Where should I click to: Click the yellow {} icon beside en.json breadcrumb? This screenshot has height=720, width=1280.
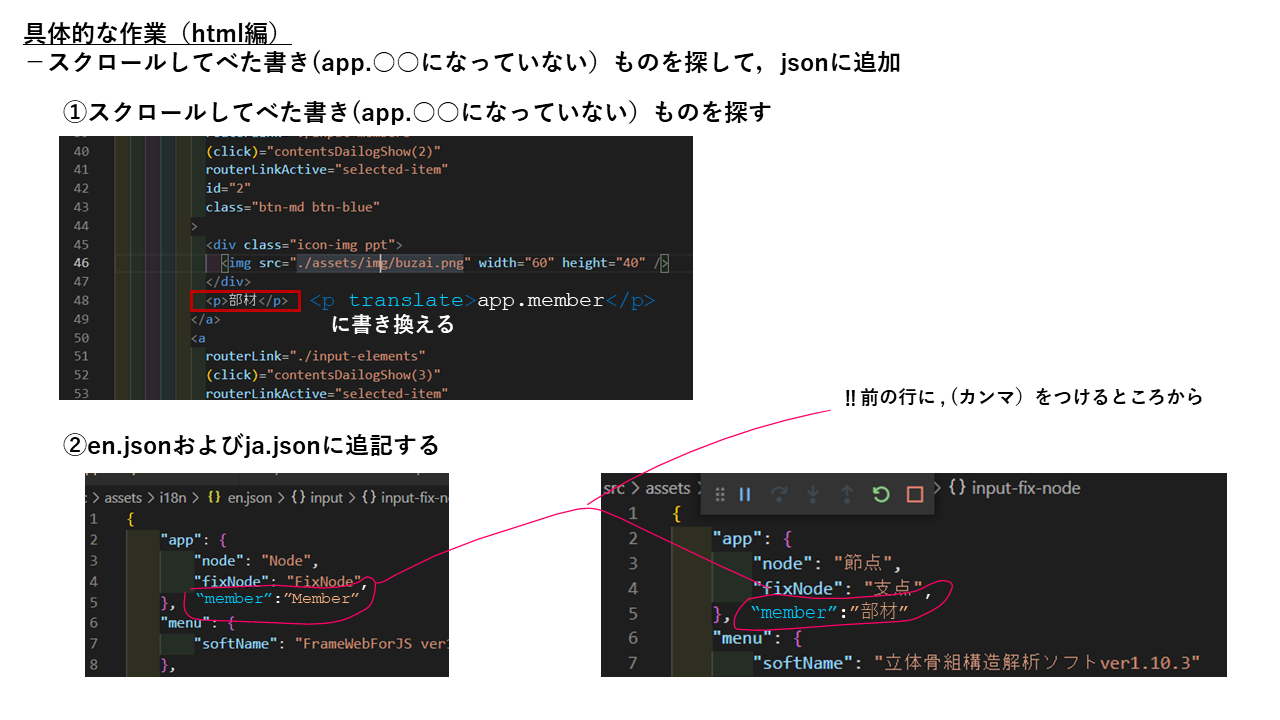pyautogui.click(x=213, y=496)
